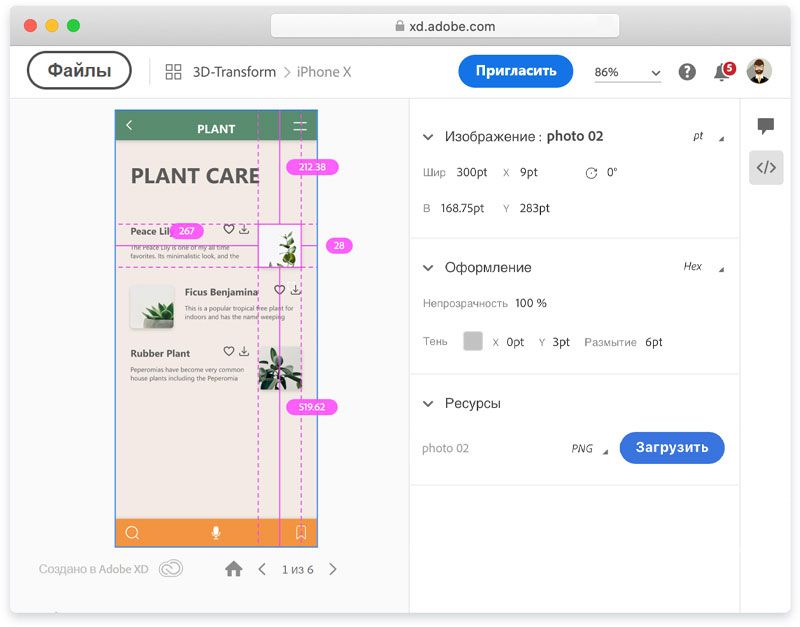Image resolution: width=800 pixels, height=627 pixels.
Task: Go to the next artboard arrow
Action: (x=333, y=569)
